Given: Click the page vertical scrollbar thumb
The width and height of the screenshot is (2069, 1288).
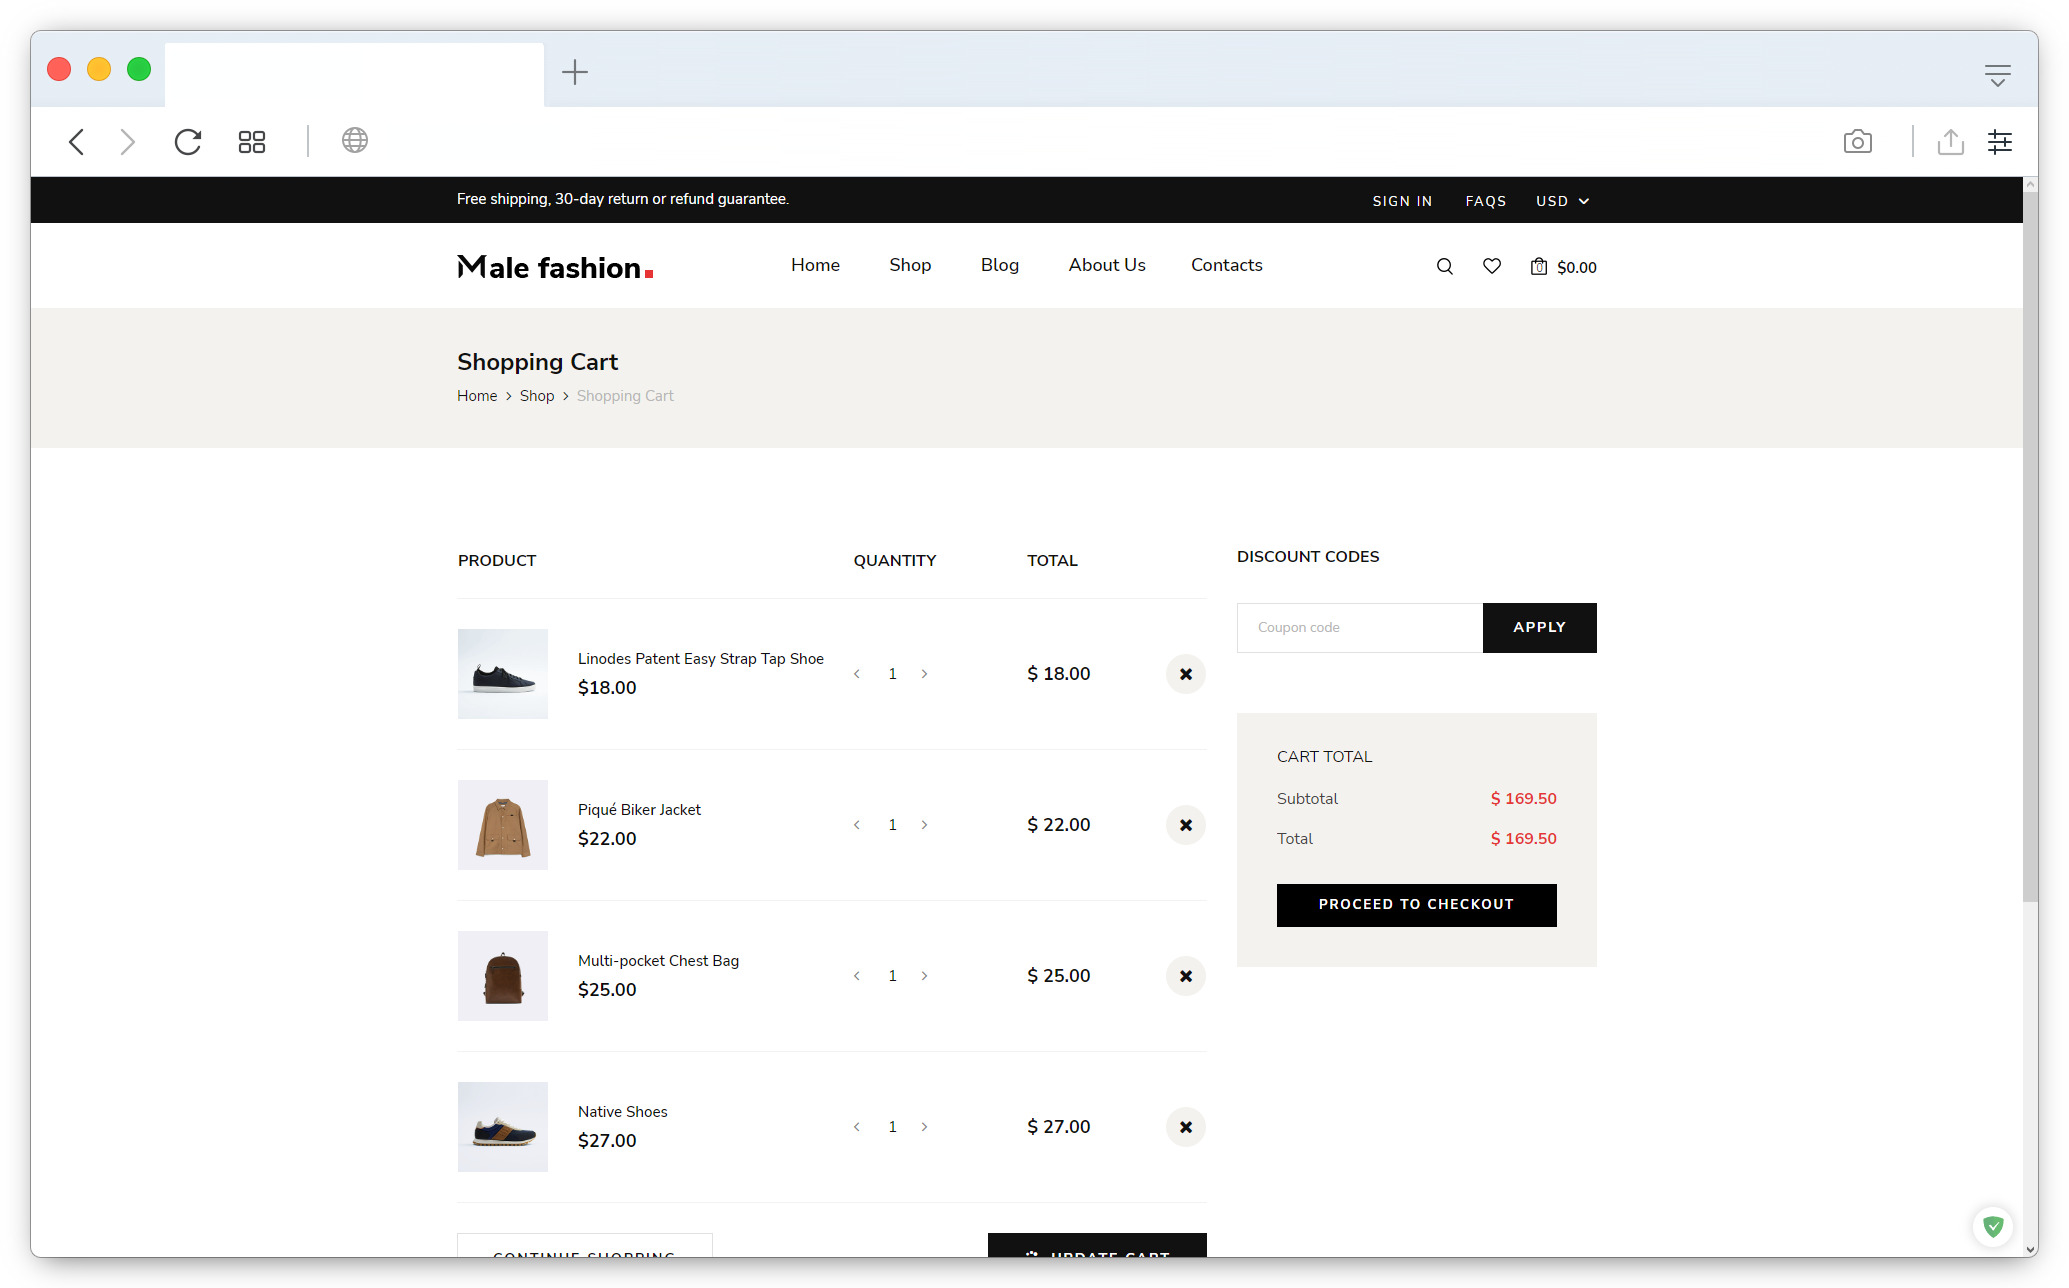Looking at the screenshot, I should click(x=2030, y=546).
